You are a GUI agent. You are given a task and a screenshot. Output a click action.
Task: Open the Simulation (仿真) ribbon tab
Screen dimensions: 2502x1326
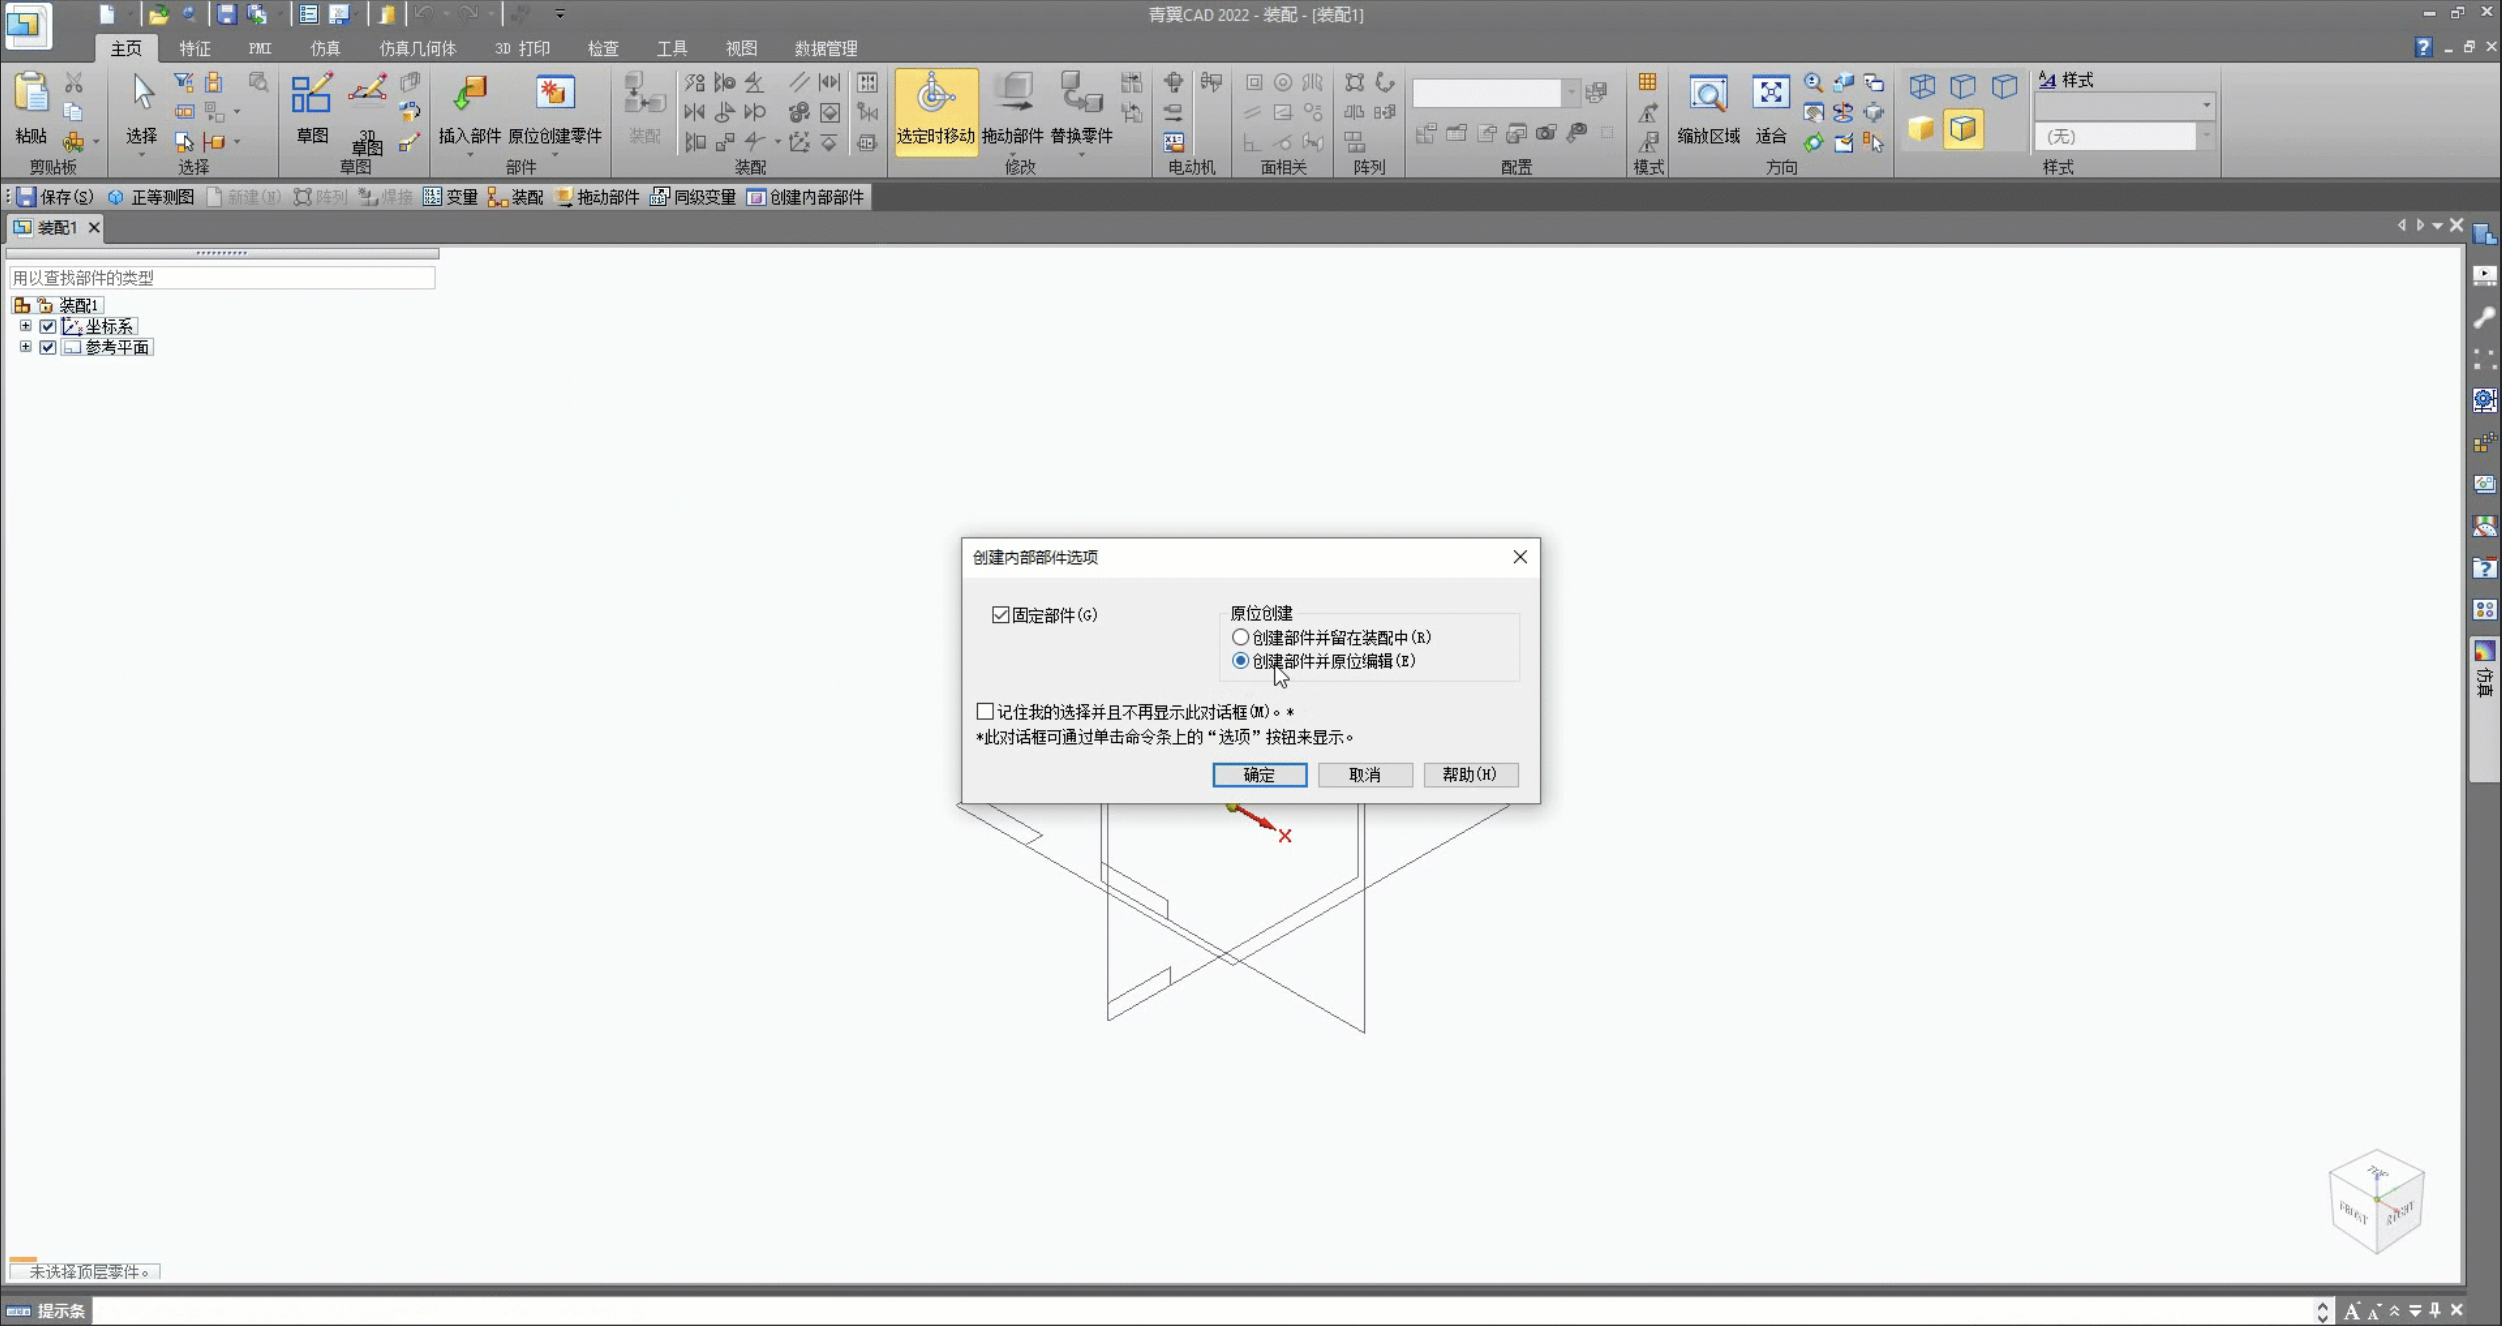click(325, 48)
